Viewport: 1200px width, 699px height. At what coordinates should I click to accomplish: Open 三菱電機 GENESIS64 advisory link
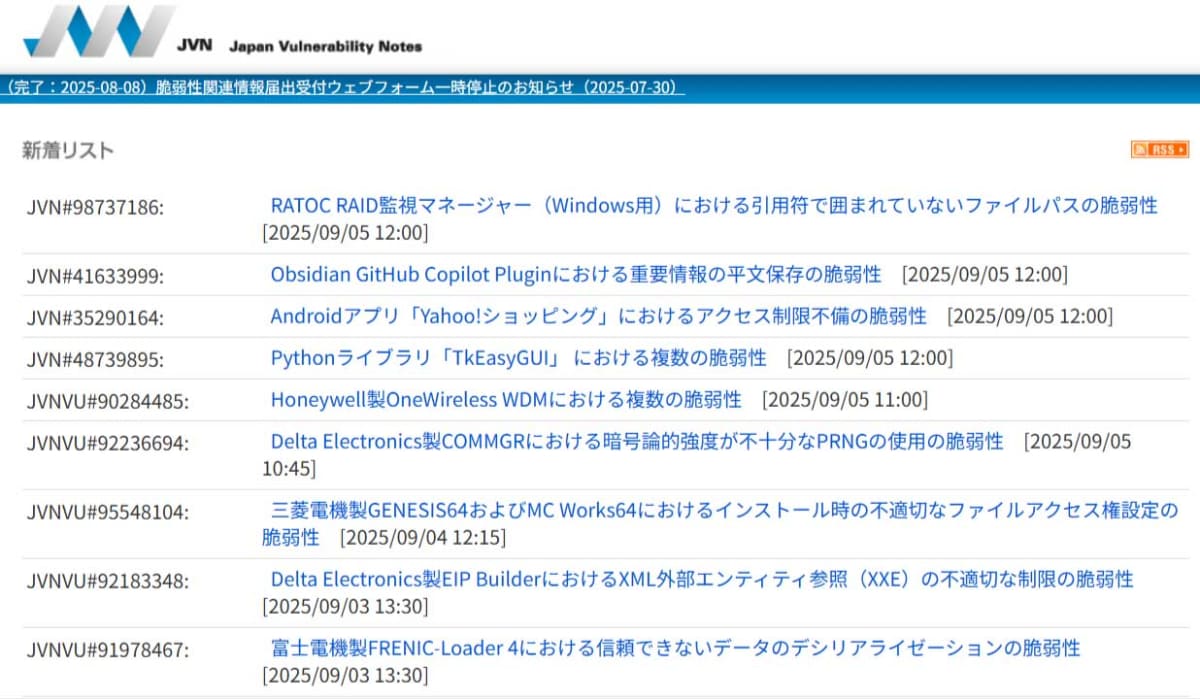click(720, 524)
